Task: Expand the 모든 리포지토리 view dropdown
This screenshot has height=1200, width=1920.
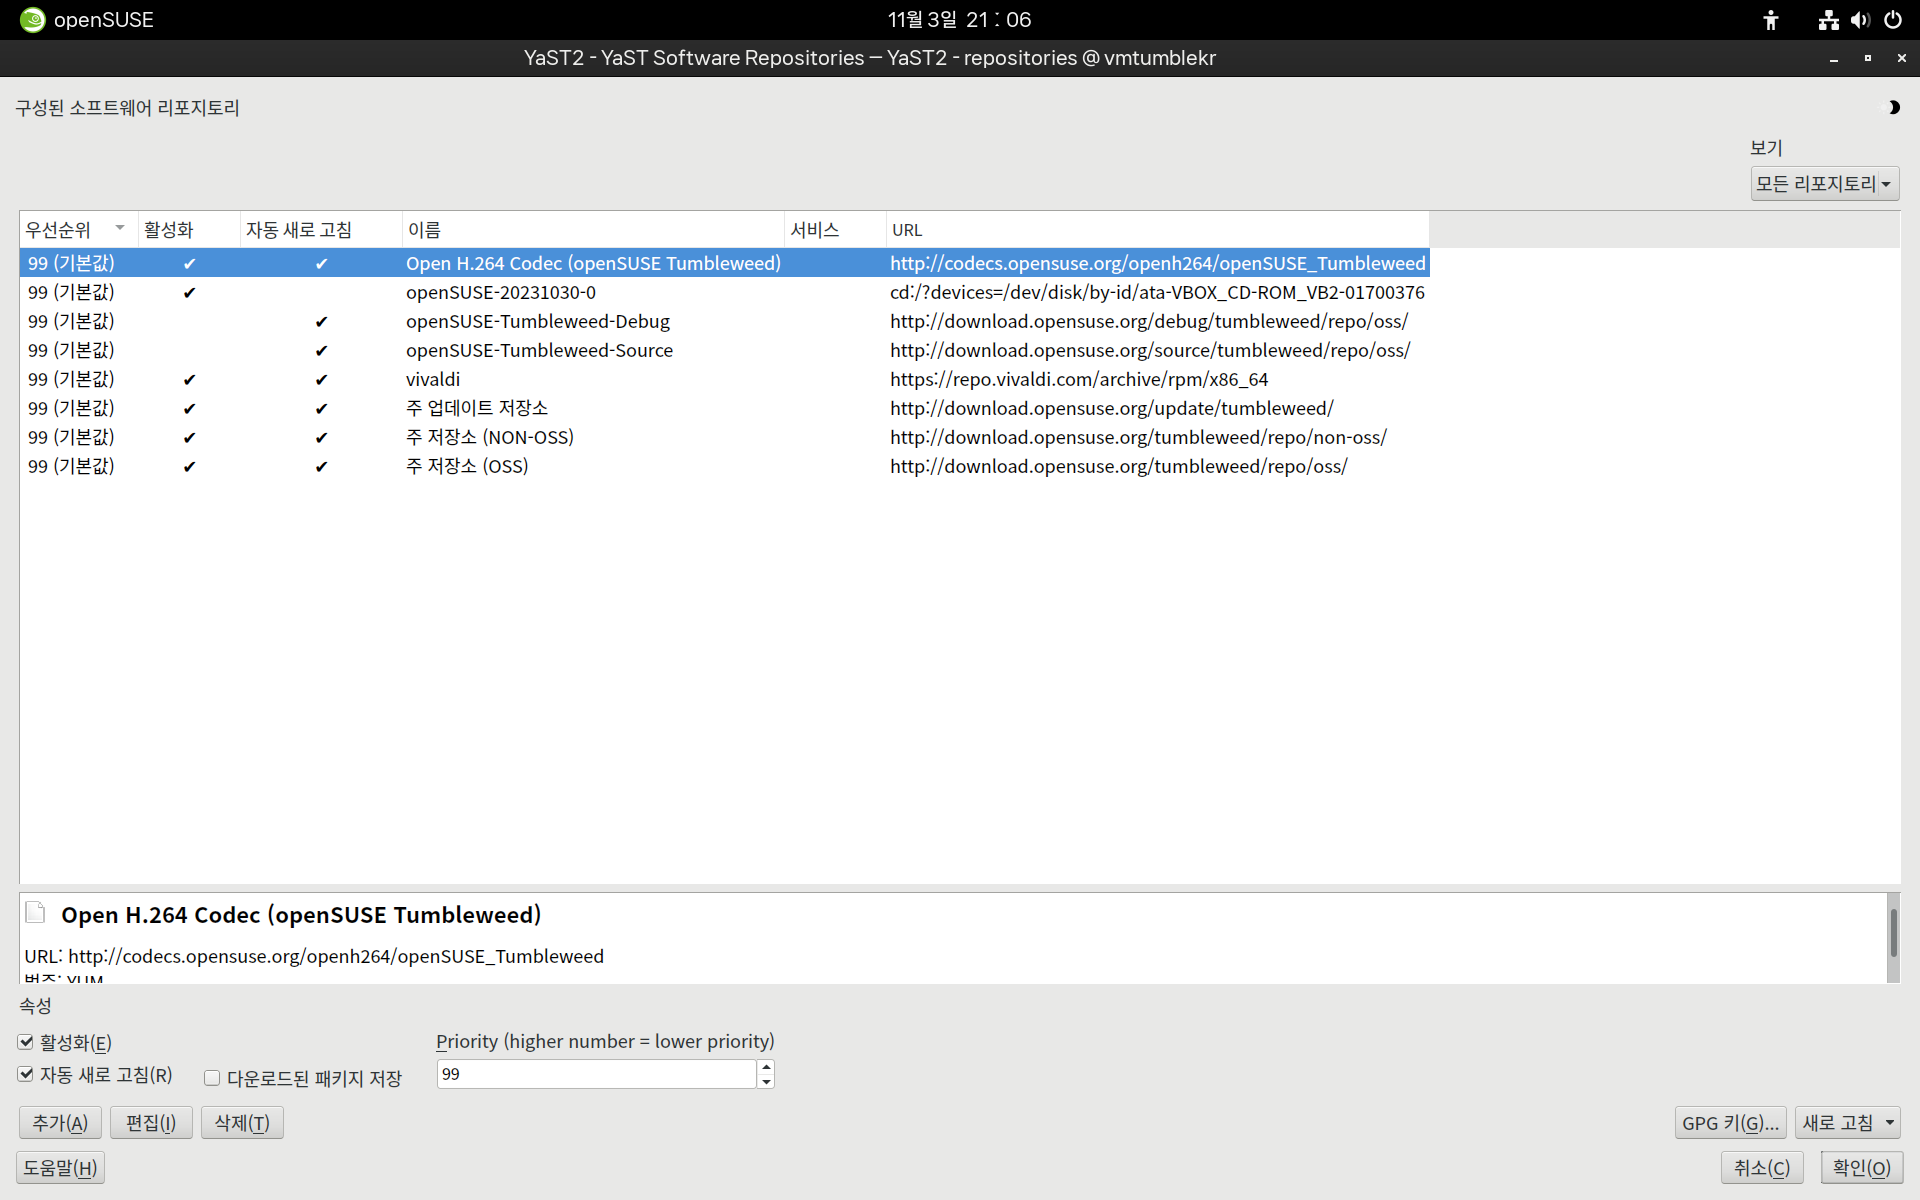Action: point(1824,184)
